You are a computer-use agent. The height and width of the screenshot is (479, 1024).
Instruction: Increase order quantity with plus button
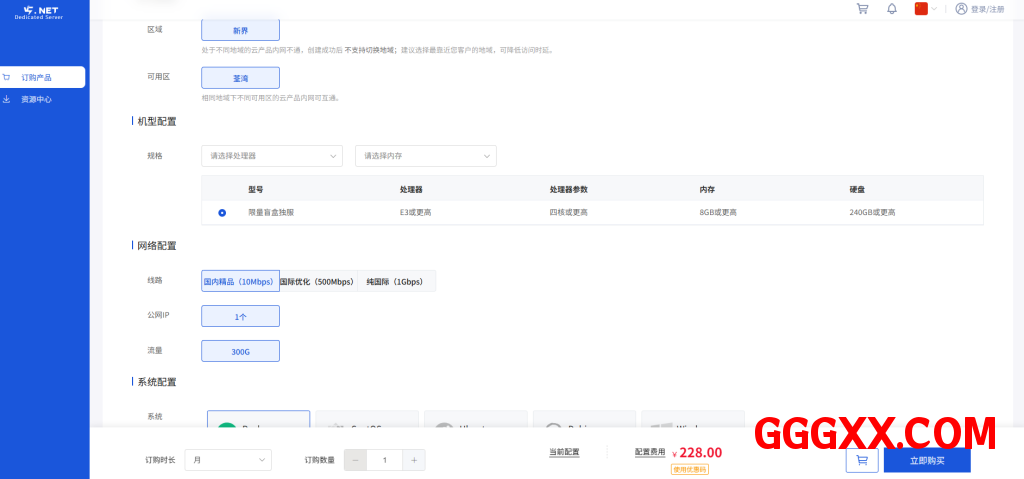click(414, 460)
